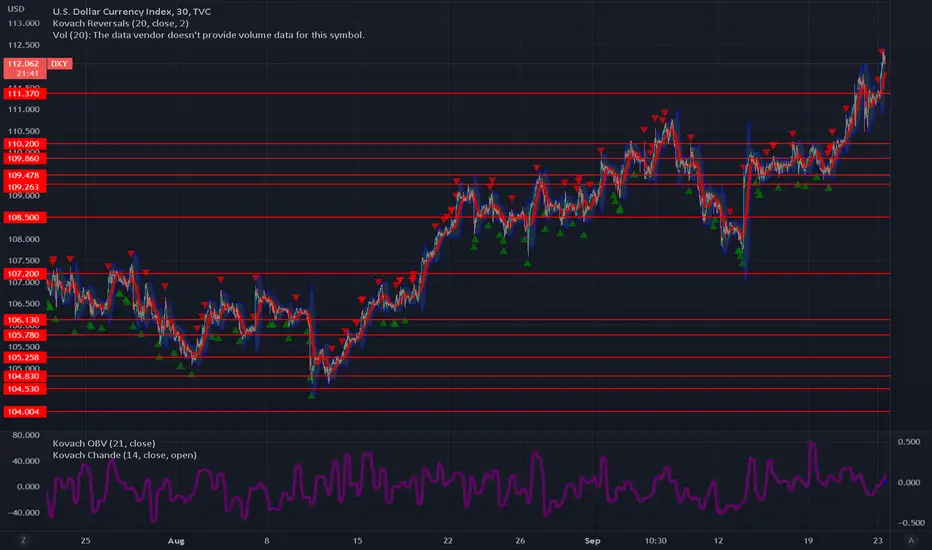The width and height of the screenshot is (932, 550).
Task: Select the Kovach OBV indicator legend
Action: point(104,444)
